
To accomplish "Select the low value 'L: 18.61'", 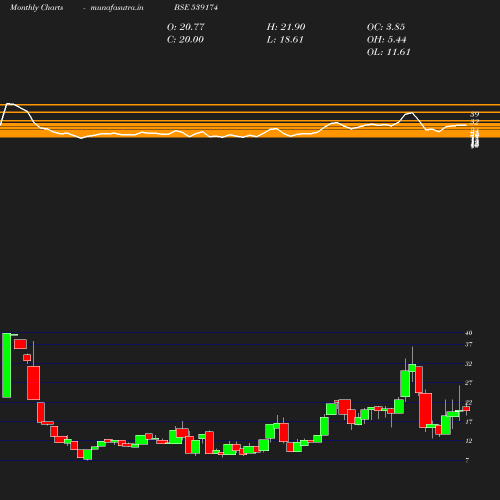I will pyautogui.click(x=285, y=40).
